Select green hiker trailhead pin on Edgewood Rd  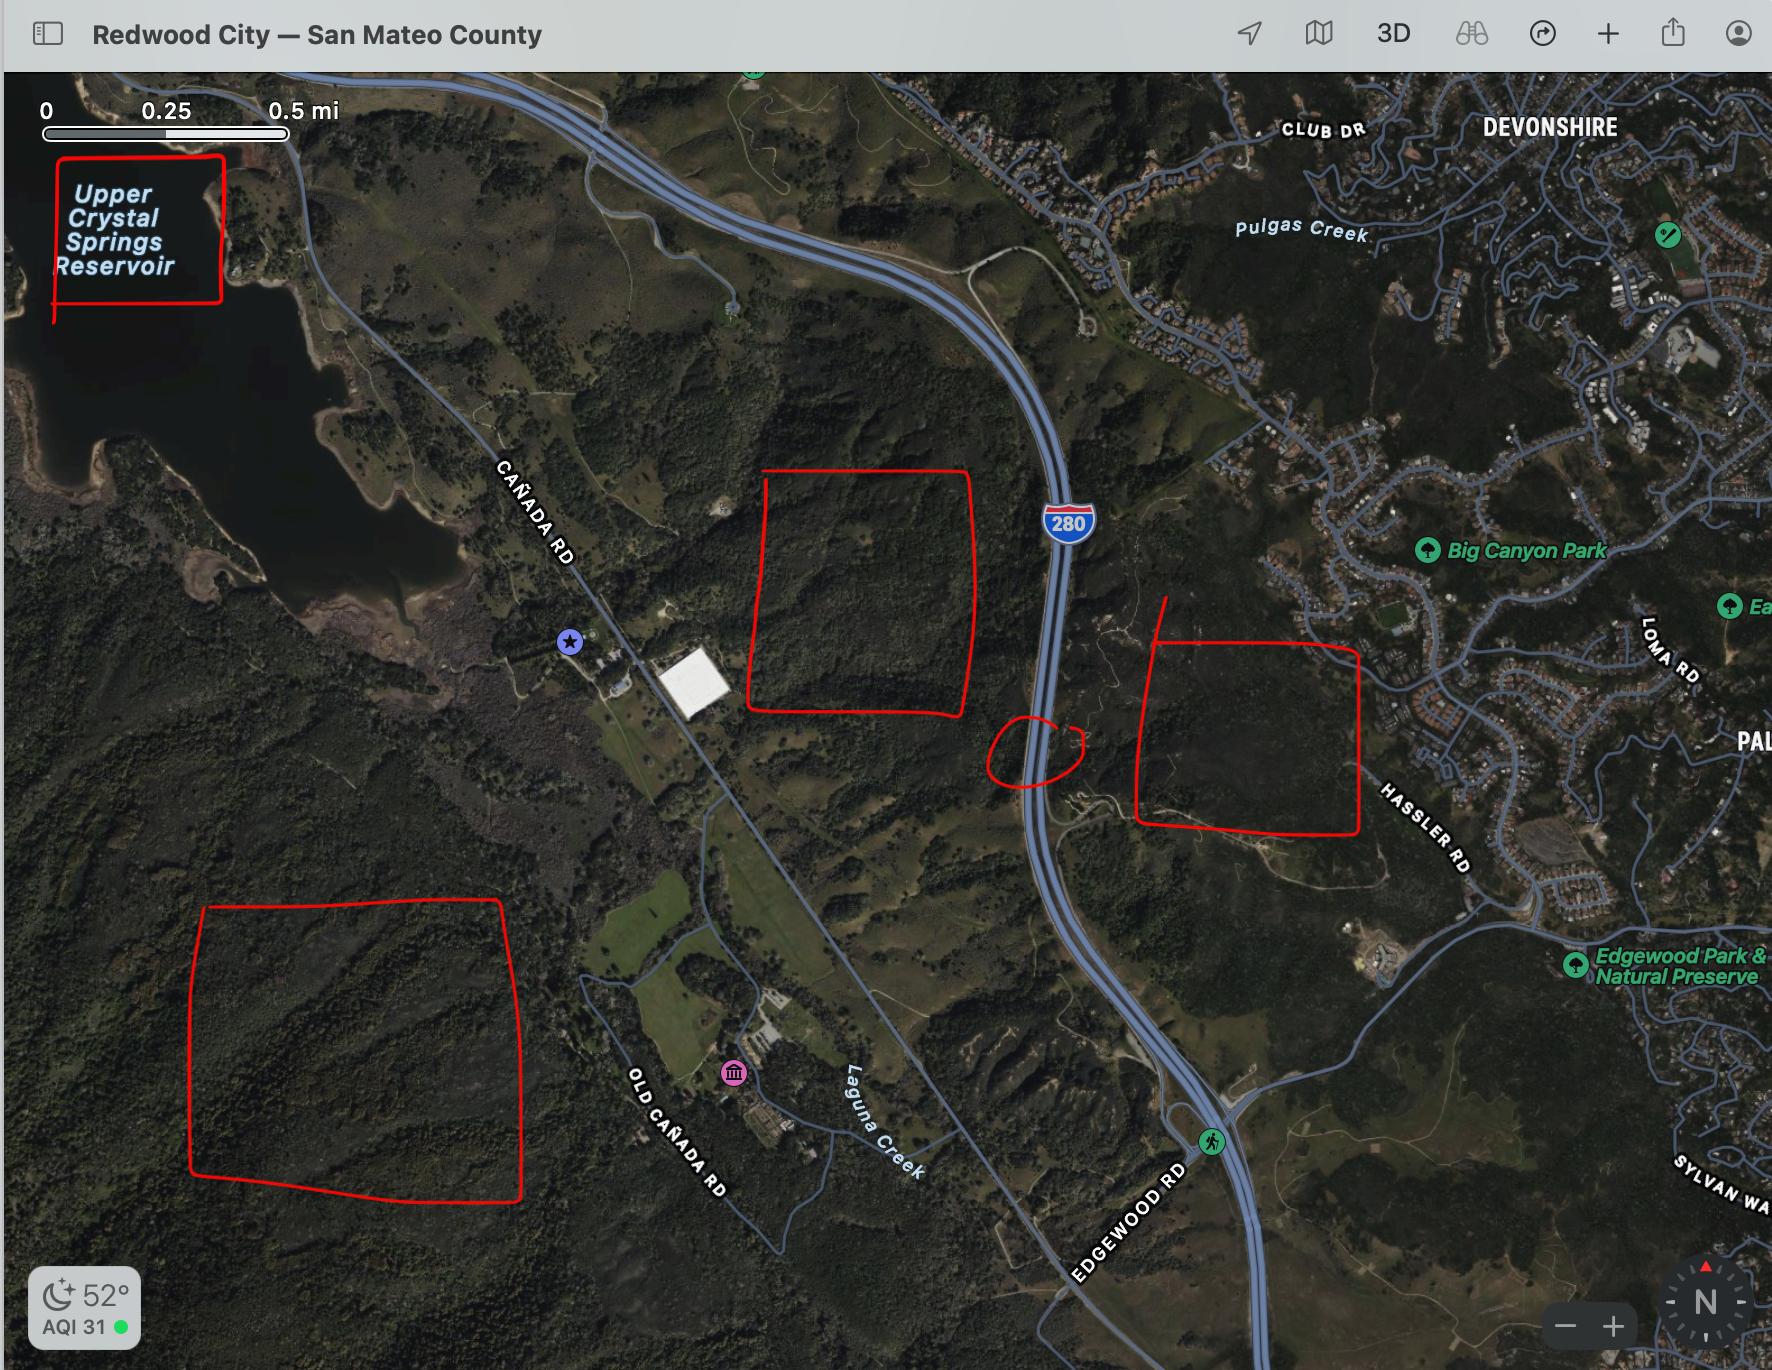click(x=1212, y=1142)
